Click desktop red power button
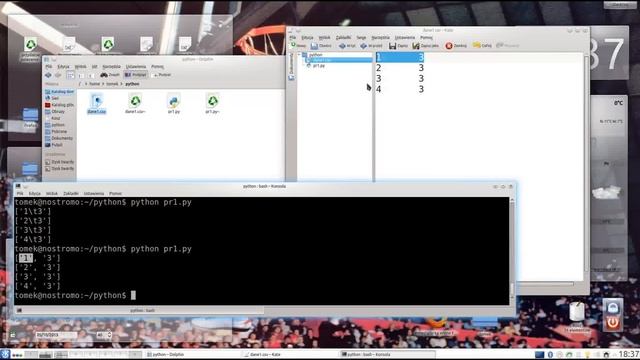 612,323
